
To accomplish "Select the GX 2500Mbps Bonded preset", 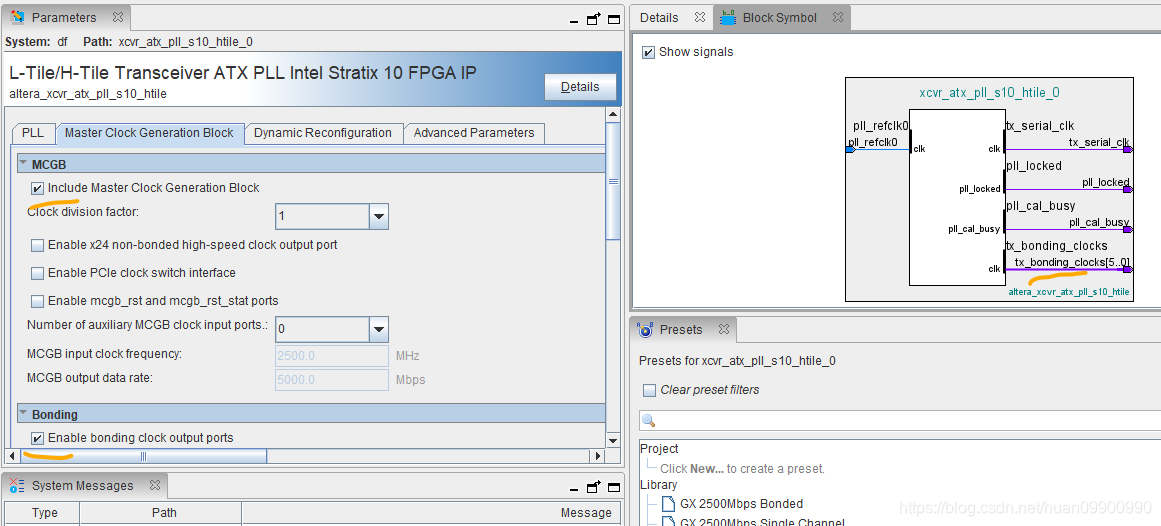I will pyautogui.click(x=741, y=504).
